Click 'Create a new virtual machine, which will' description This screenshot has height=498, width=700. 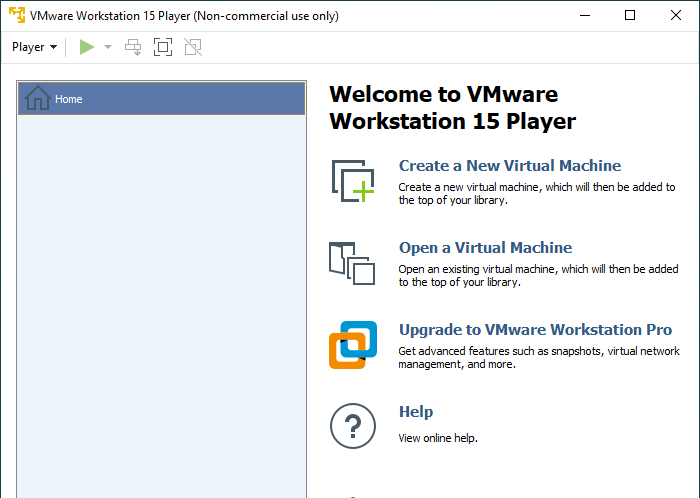coord(537,193)
